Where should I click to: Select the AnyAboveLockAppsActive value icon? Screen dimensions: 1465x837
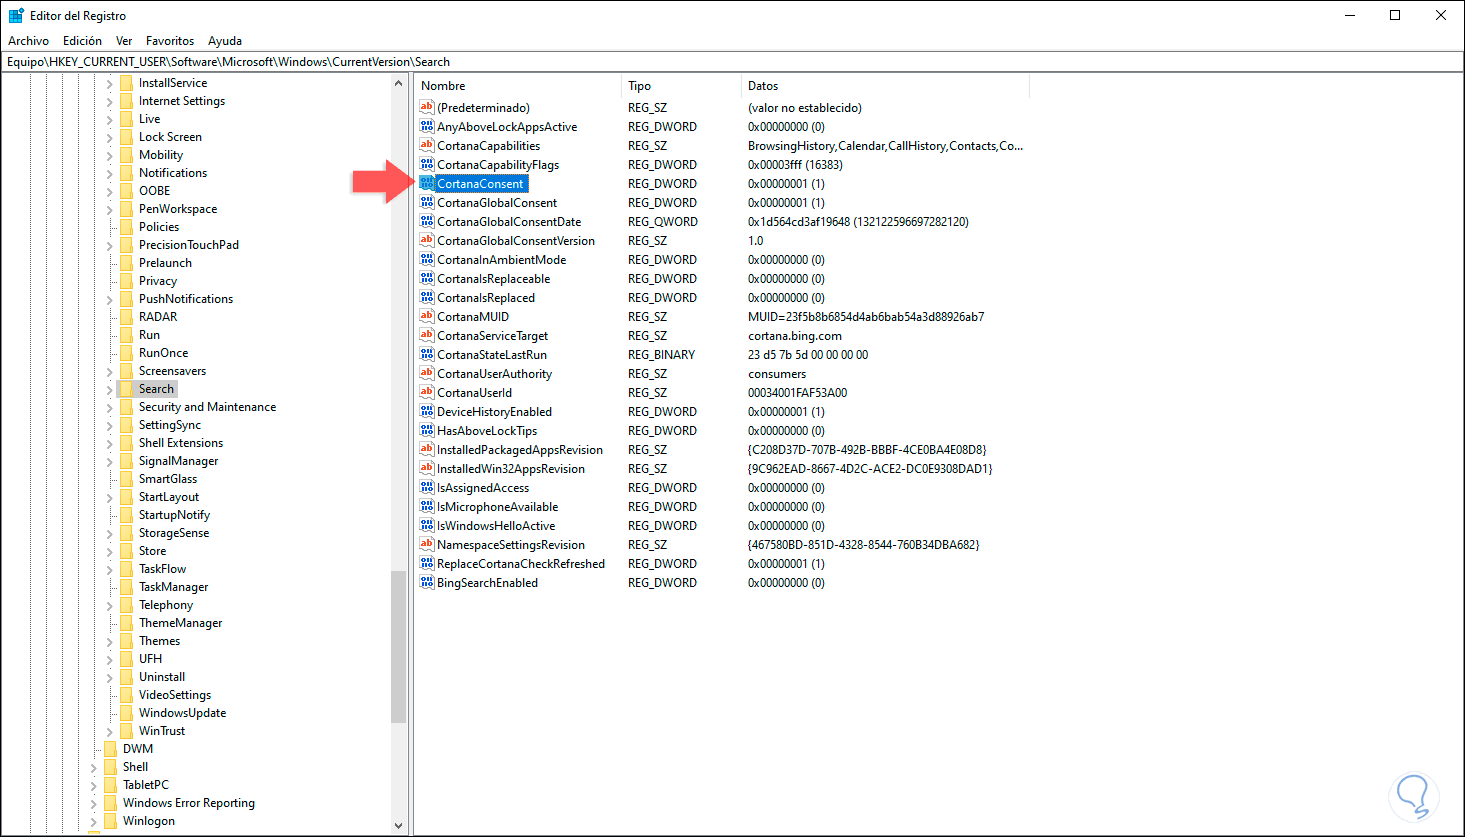pos(427,127)
